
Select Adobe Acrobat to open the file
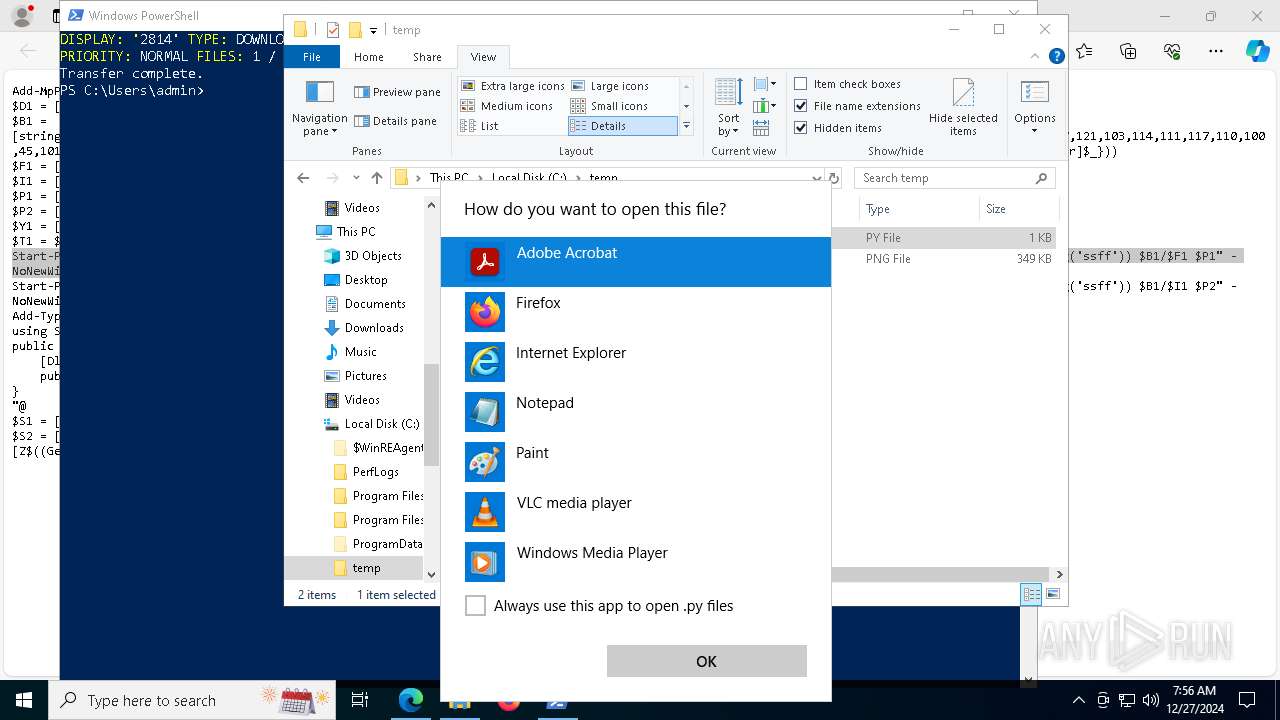point(636,262)
